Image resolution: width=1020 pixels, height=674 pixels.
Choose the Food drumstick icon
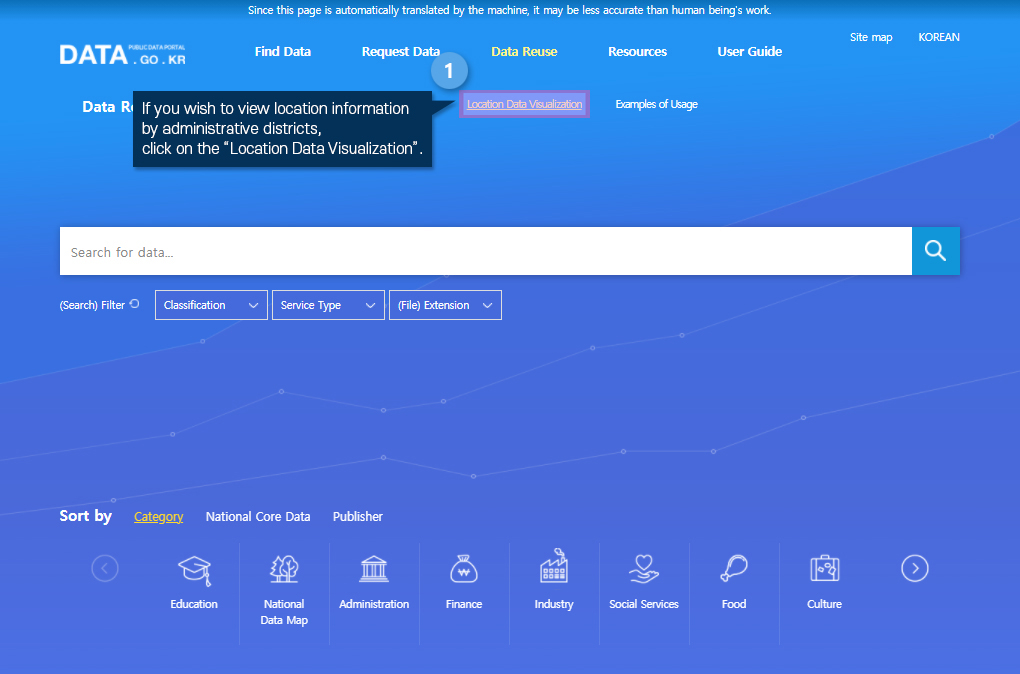click(734, 569)
